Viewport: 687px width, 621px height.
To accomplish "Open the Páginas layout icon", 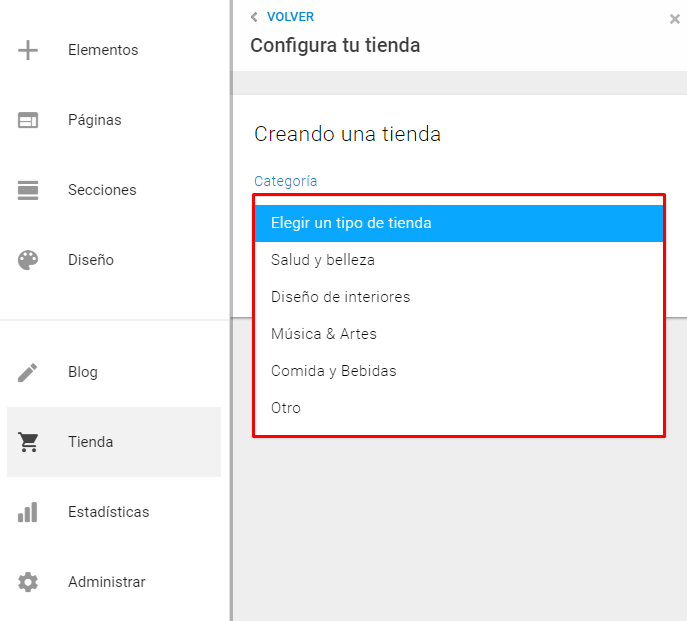I will (28, 120).
